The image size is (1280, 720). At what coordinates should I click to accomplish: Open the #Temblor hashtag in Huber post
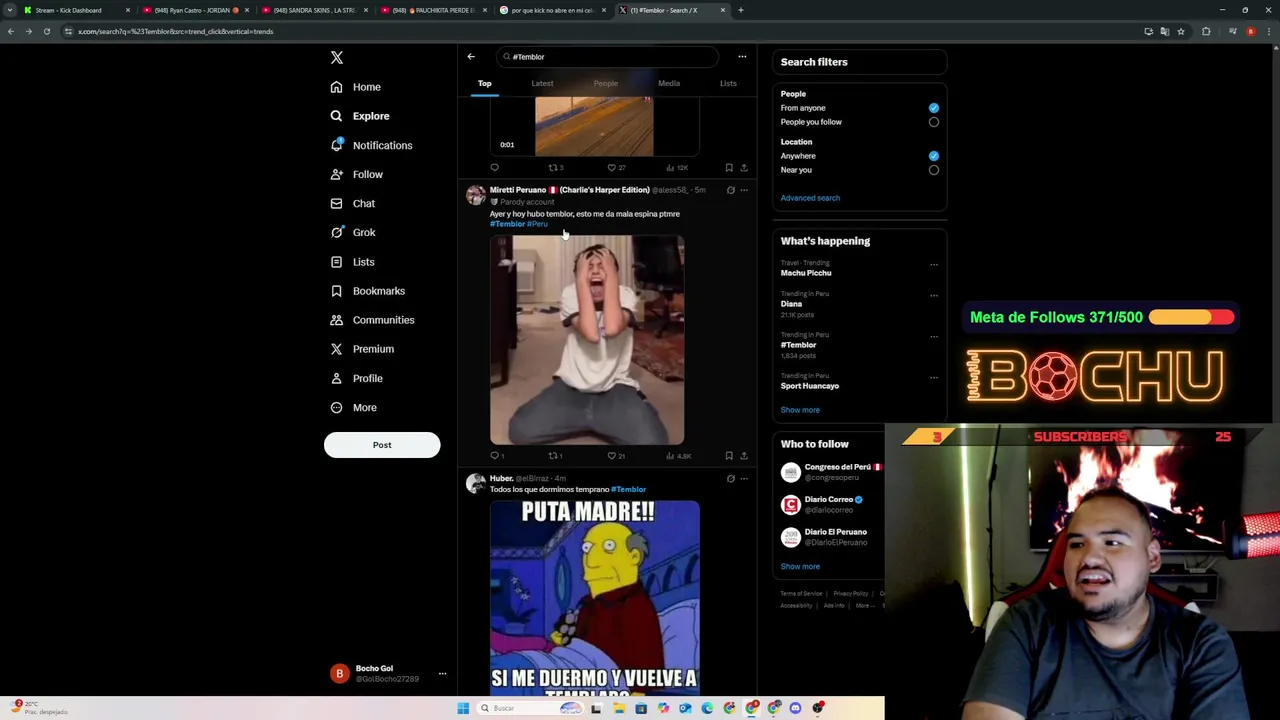[628, 490]
